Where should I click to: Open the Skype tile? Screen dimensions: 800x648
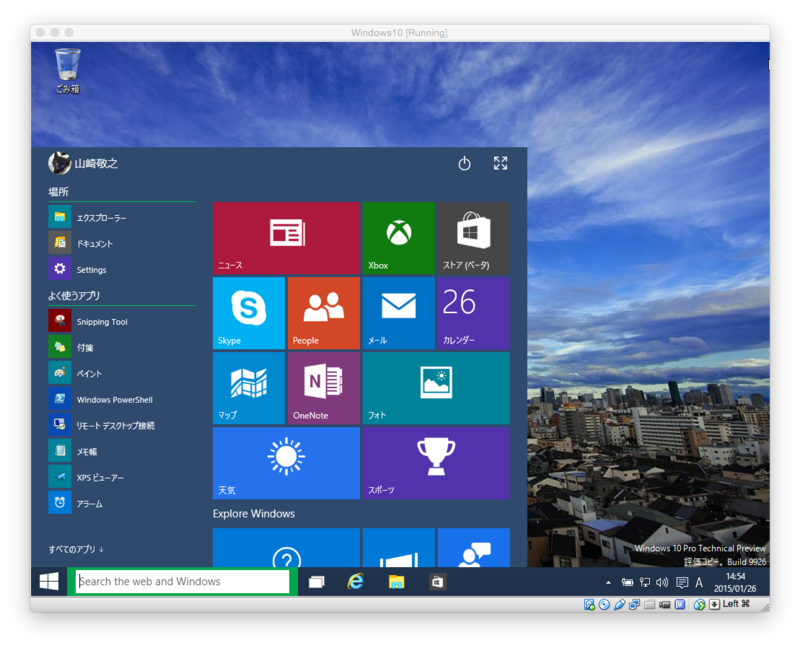pos(248,313)
